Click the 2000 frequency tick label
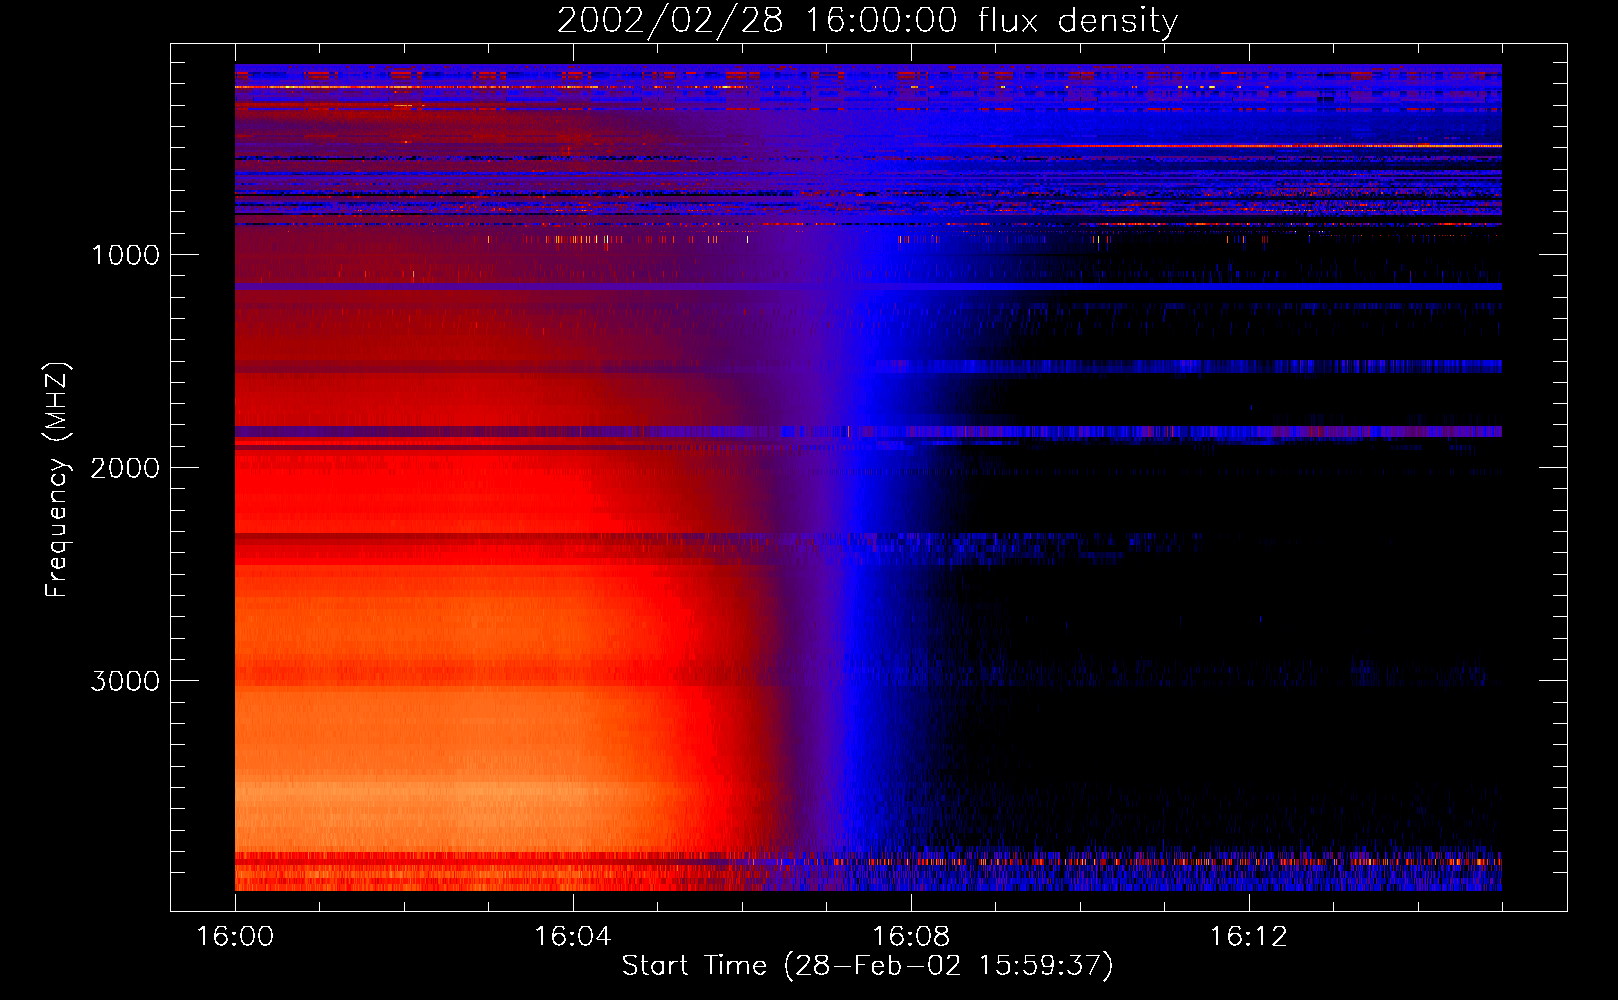 click(125, 468)
